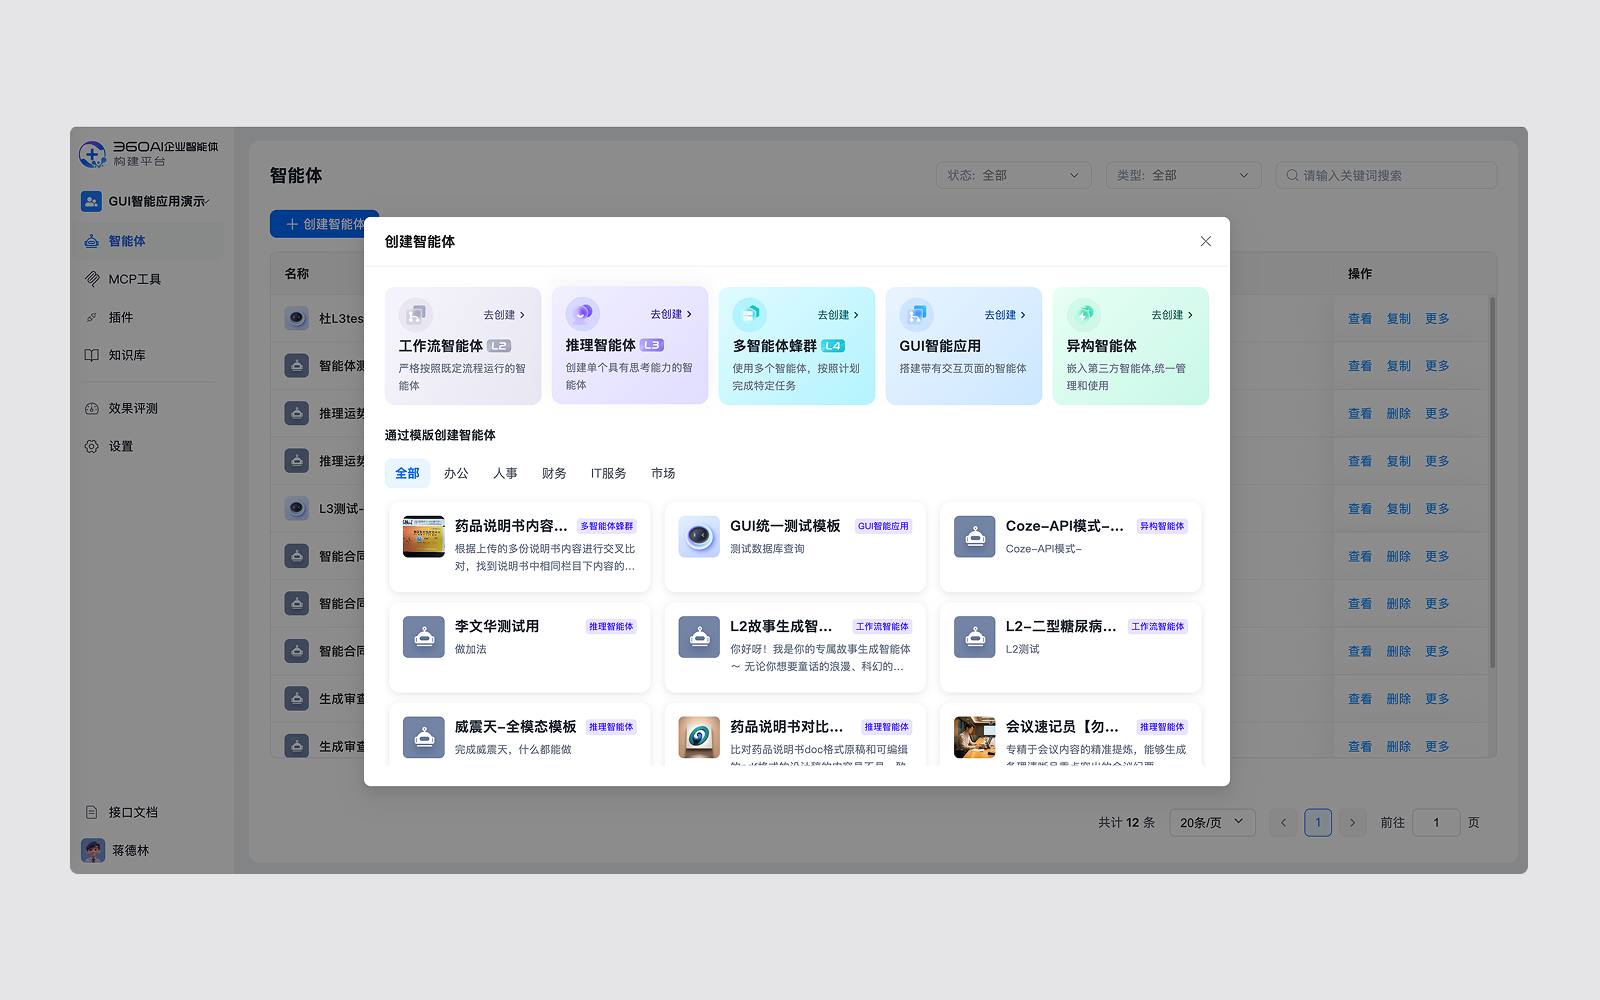Open the MCP工具 sidebar icon
This screenshot has width=1600, height=1000.
point(93,279)
